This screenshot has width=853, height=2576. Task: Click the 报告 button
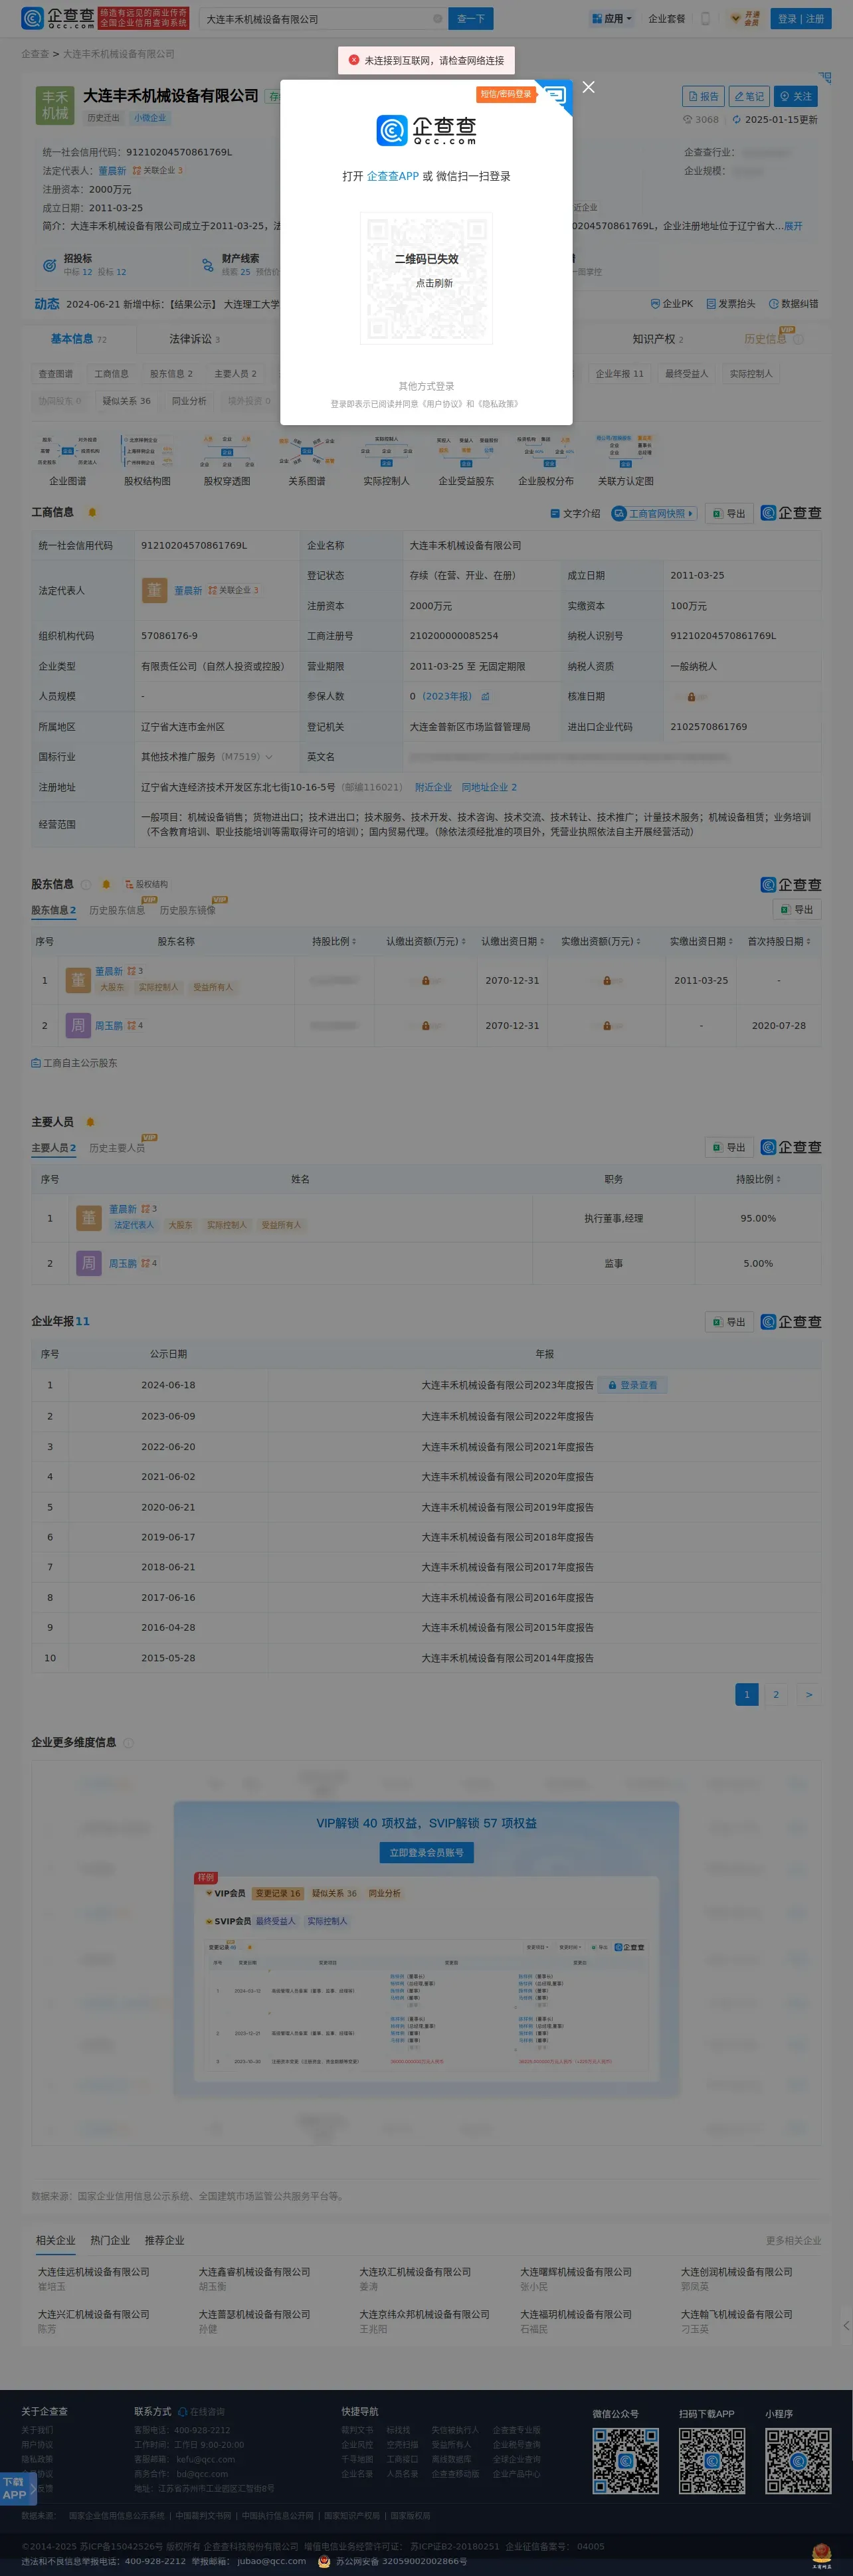click(x=703, y=96)
